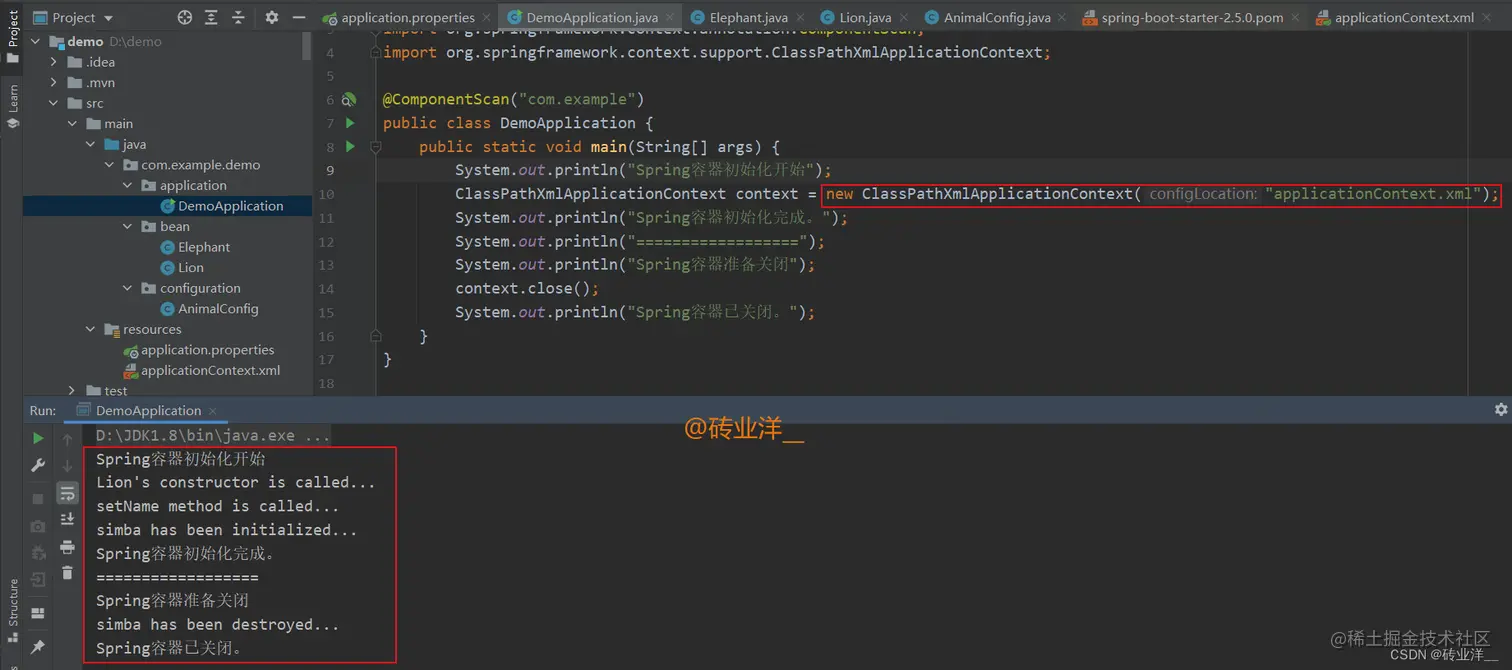The image size is (1512, 670).
Task: Click Scroll to End icon in console
Action: (x=67, y=519)
